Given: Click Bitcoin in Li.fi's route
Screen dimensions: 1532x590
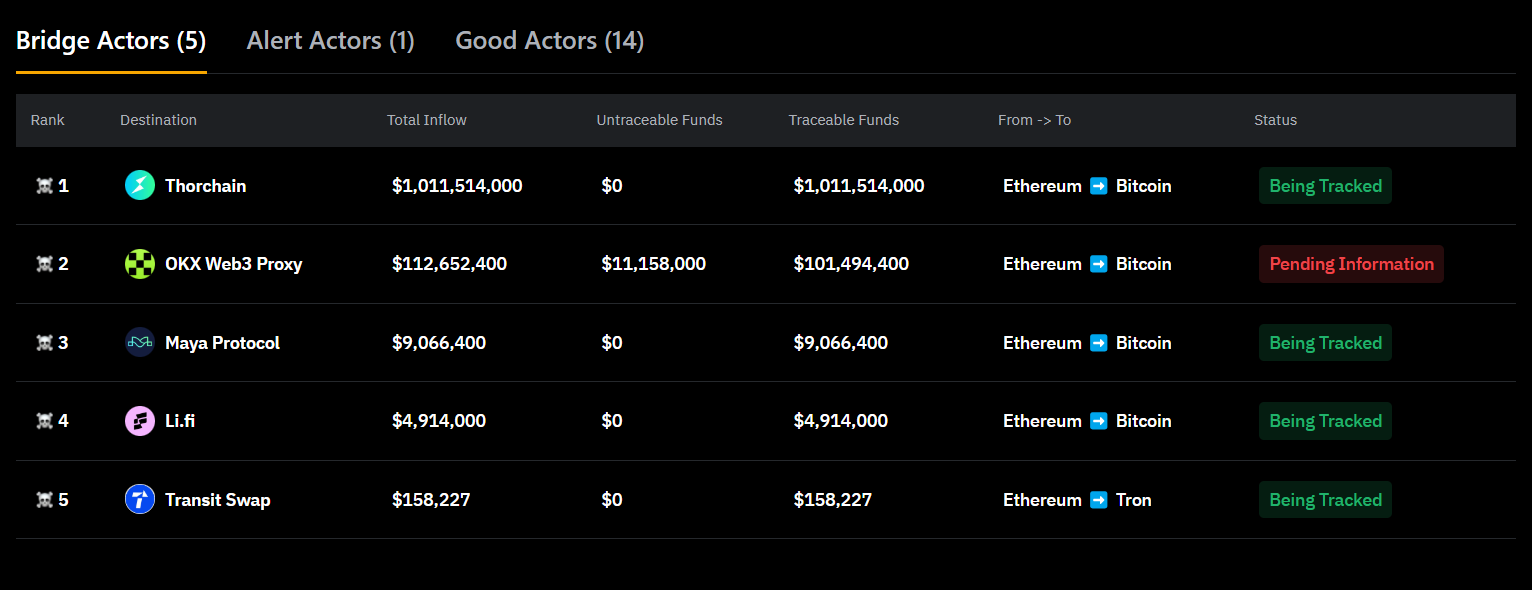Looking at the screenshot, I should [x=1144, y=421].
